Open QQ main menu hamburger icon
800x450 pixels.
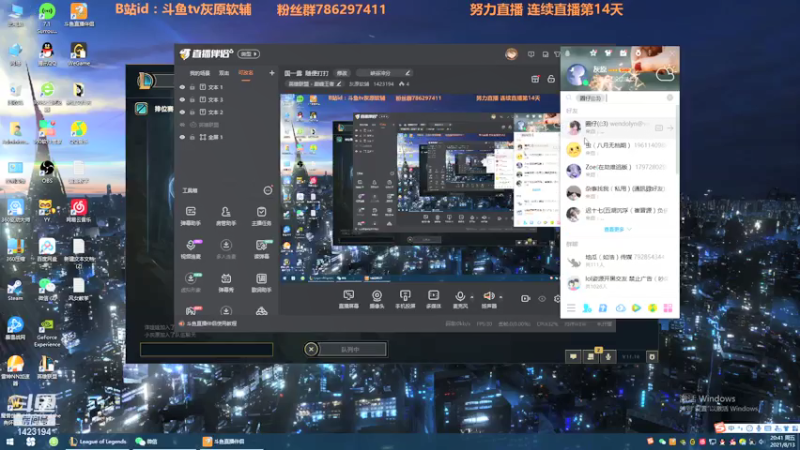[571, 308]
